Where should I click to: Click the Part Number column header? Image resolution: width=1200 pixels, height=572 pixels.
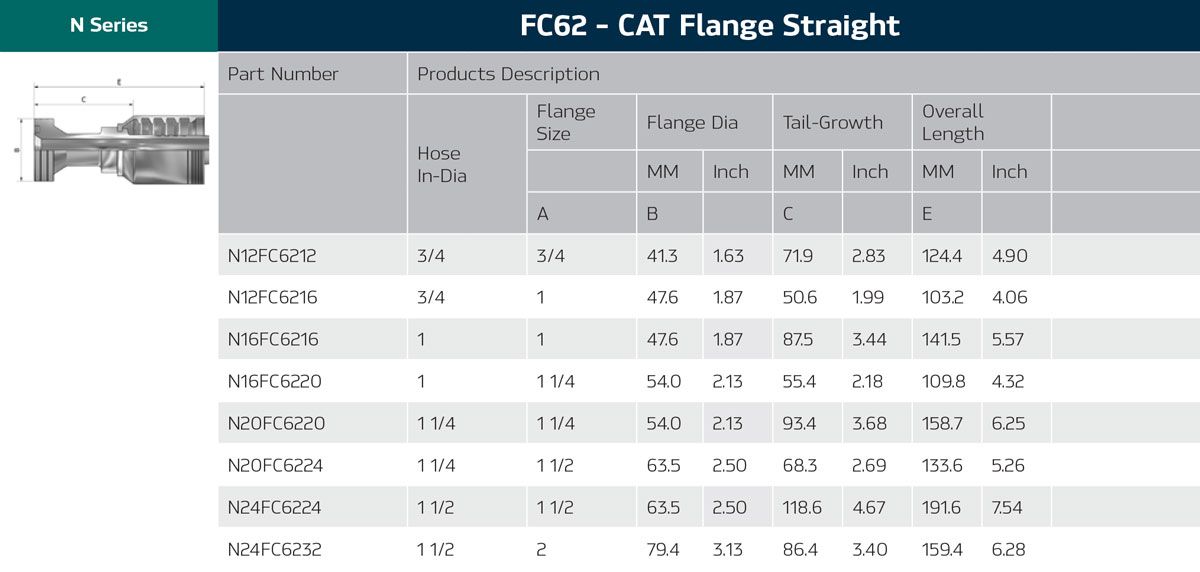[x=283, y=74]
